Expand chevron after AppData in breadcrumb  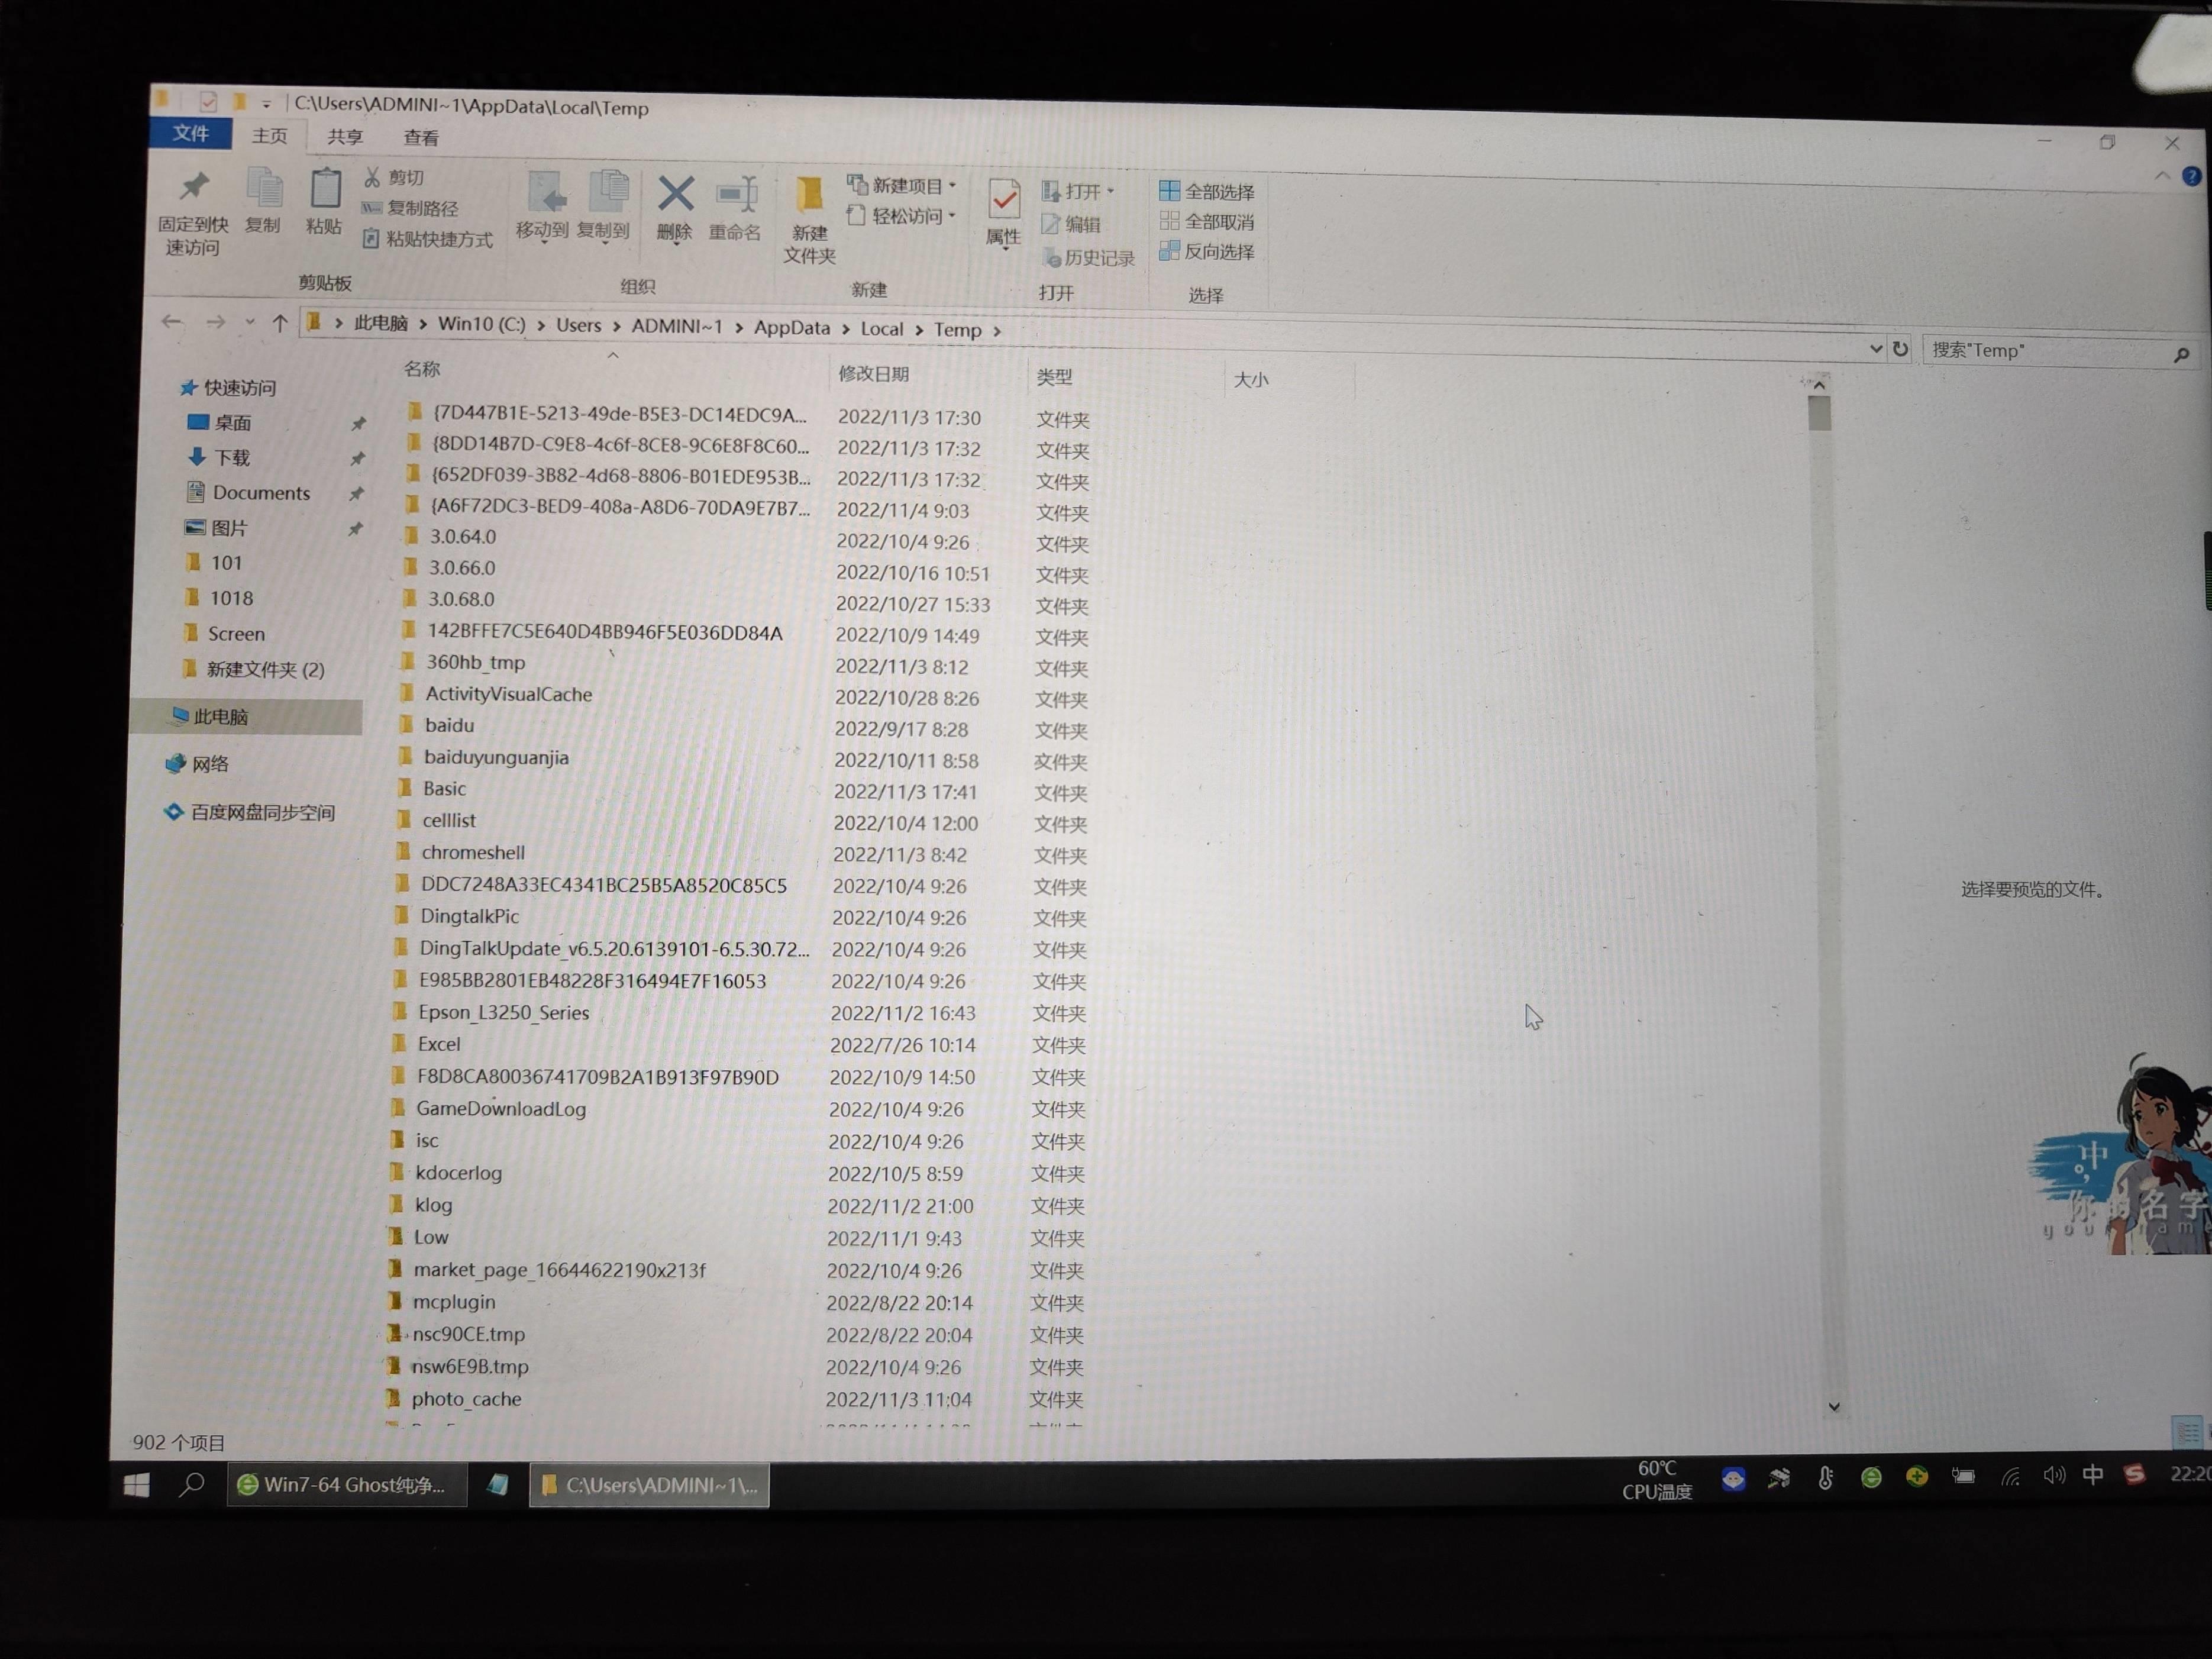(846, 329)
